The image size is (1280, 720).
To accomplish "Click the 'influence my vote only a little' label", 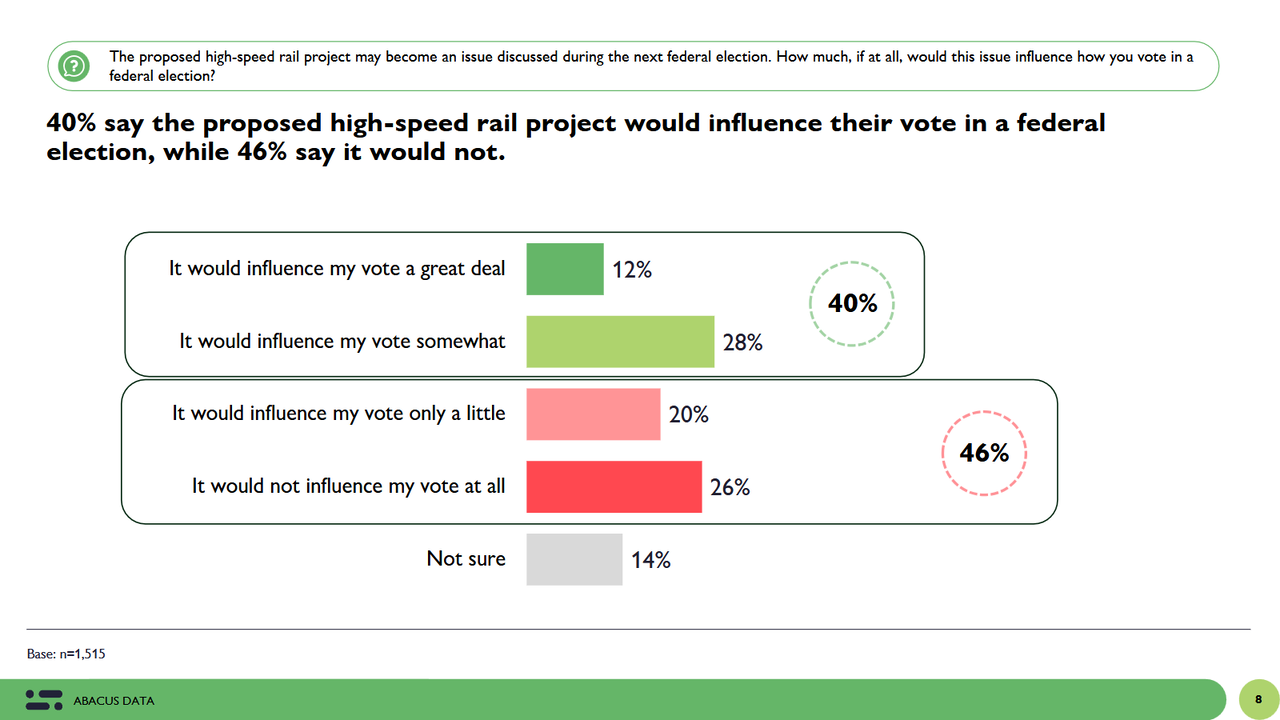I will coord(338,414).
